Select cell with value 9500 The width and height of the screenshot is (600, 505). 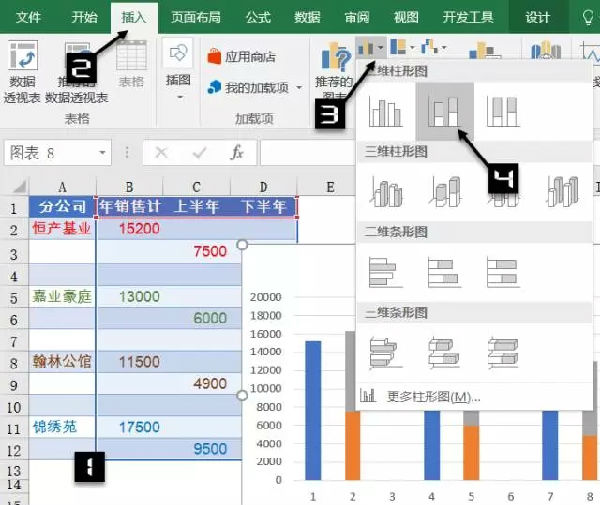point(197,449)
